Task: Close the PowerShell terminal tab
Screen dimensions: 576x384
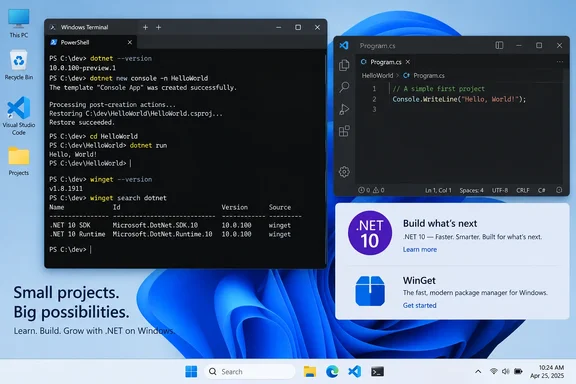Action: point(130,42)
